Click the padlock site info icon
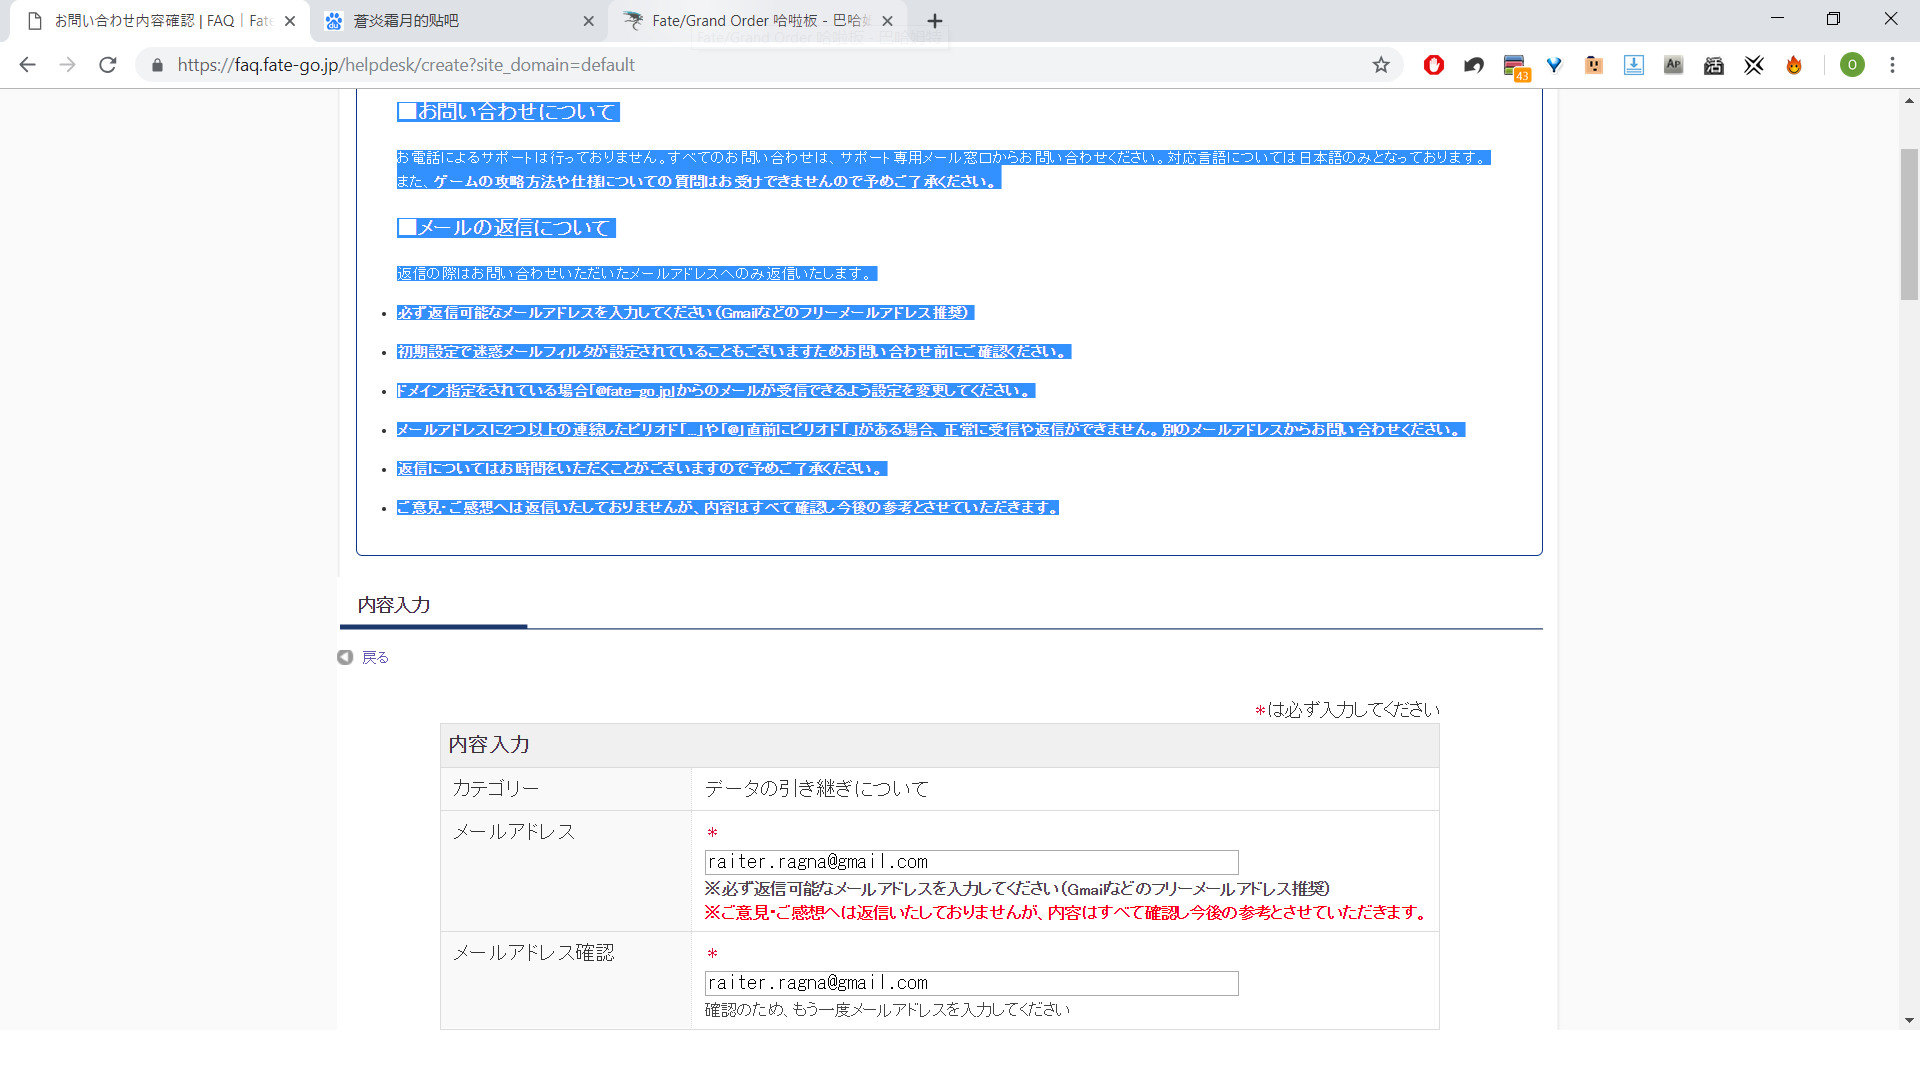 [x=157, y=65]
